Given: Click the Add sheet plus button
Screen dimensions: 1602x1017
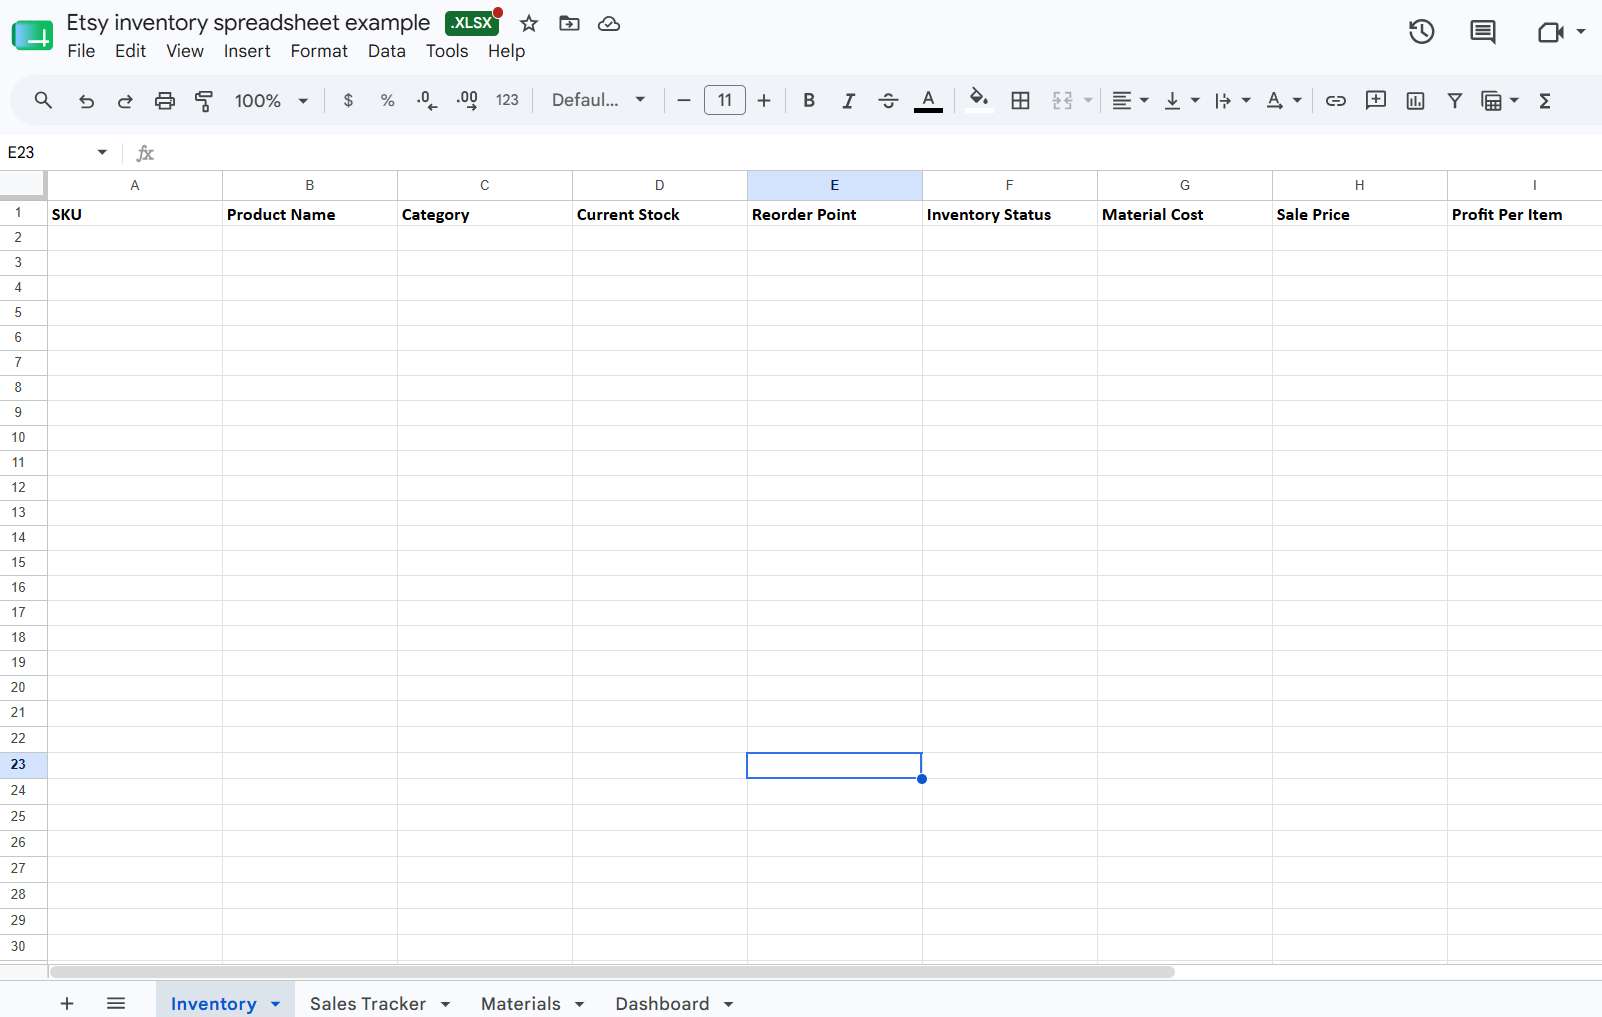Looking at the screenshot, I should pyautogui.click(x=67, y=1003).
